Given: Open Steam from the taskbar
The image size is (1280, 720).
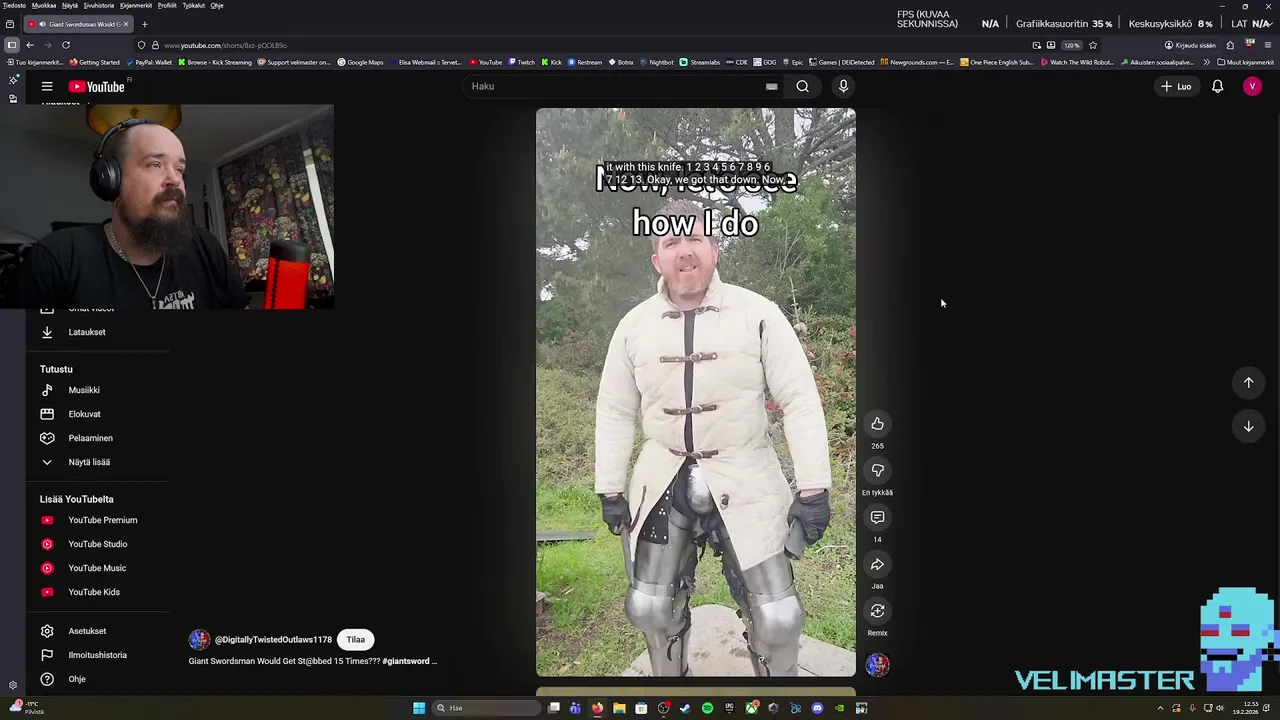Looking at the screenshot, I should pyautogui.click(x=685, y=708).
